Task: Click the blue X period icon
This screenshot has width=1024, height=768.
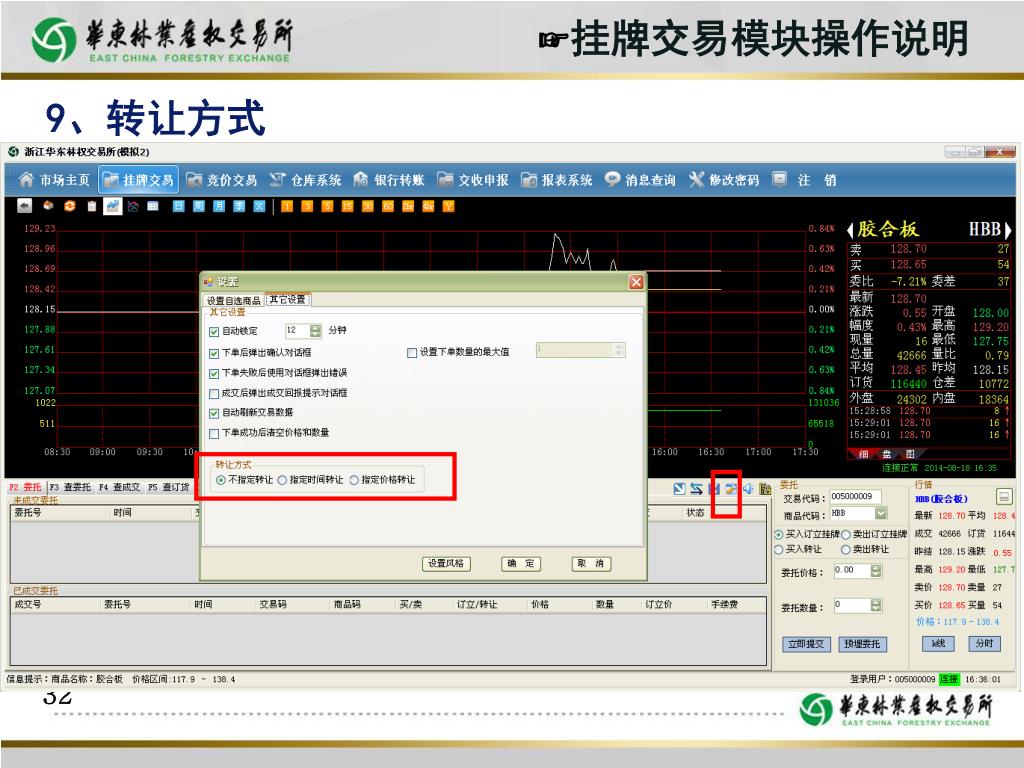Action: [259, 206]
